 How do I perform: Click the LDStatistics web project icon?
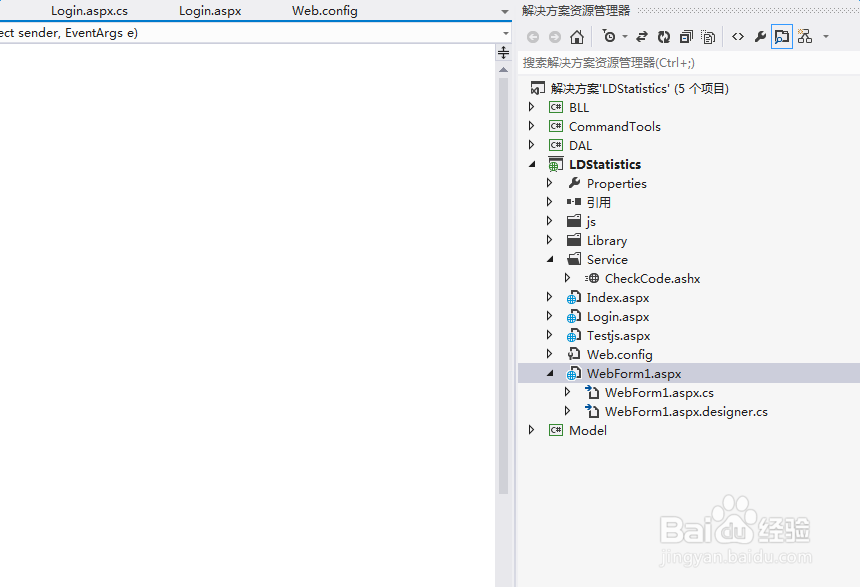tap(556, 164)
